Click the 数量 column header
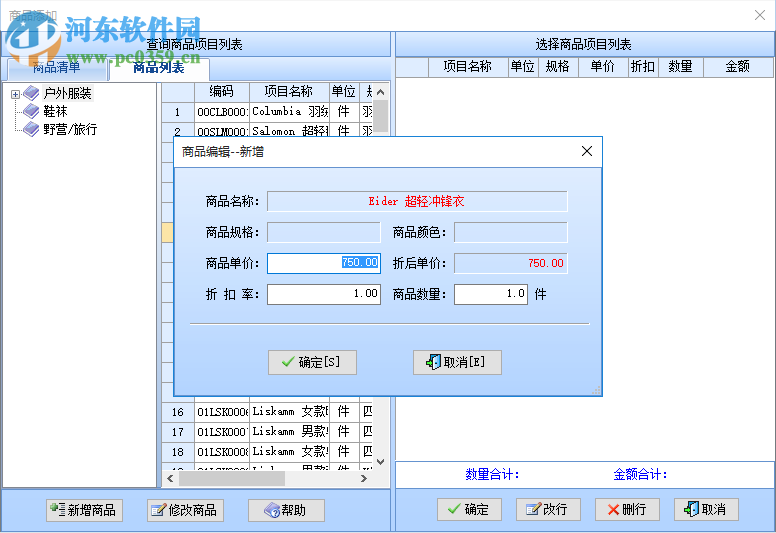 [680, 67]
